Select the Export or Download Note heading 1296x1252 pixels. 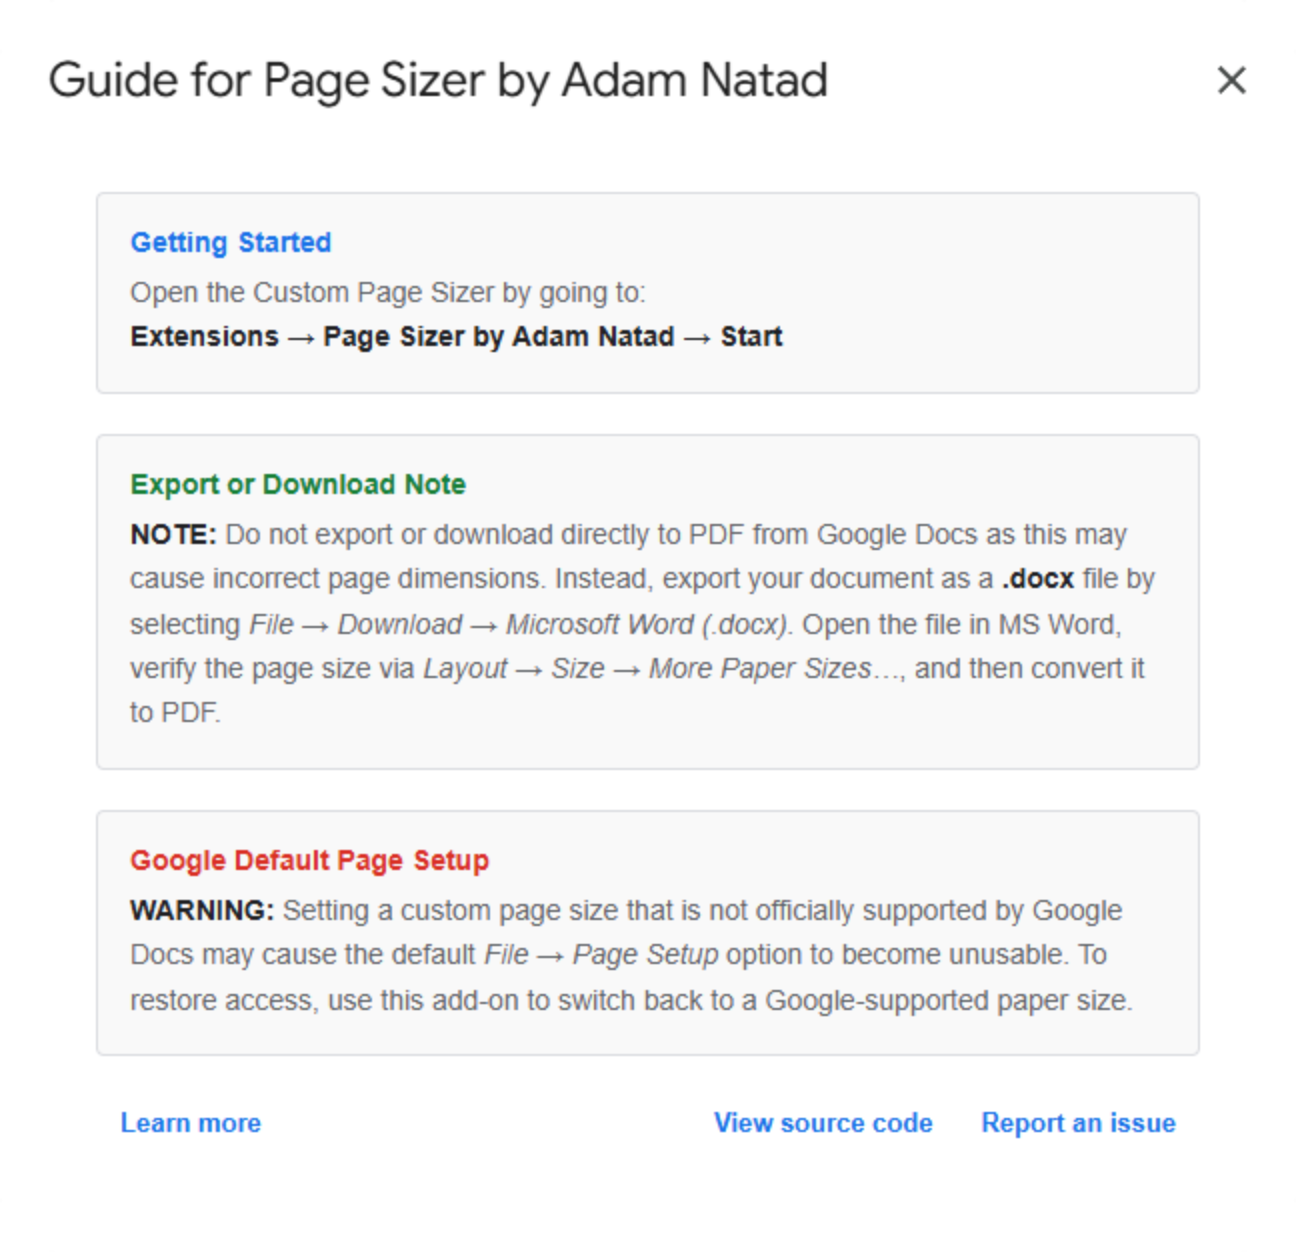pyautogui.click(x=298, y=484)
